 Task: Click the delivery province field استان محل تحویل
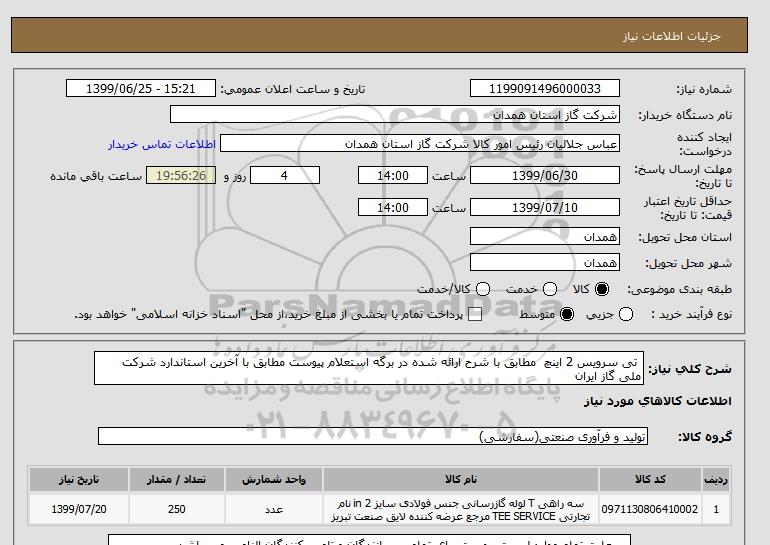(545, 237)
